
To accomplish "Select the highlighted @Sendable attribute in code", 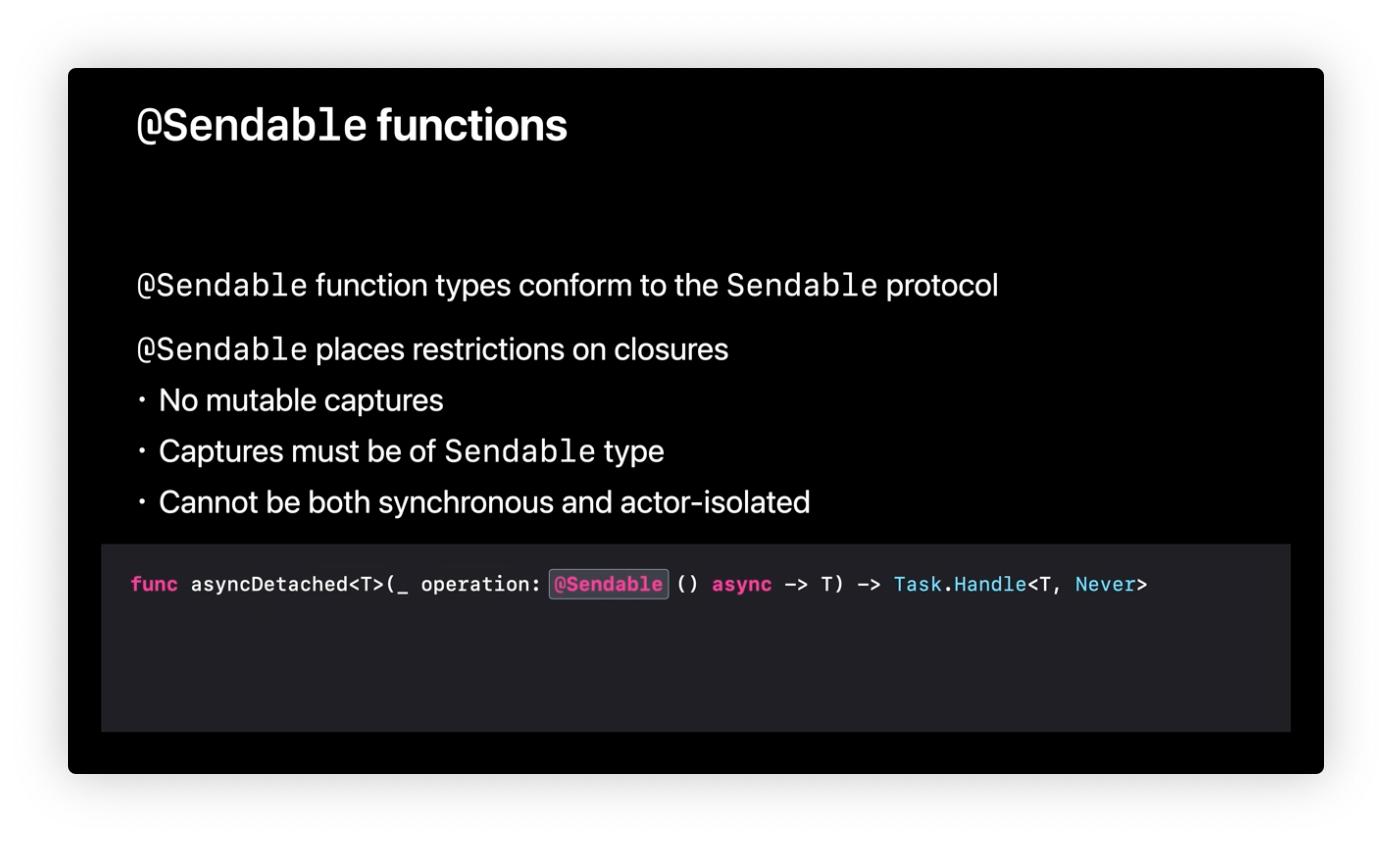I will coord(608,584).
